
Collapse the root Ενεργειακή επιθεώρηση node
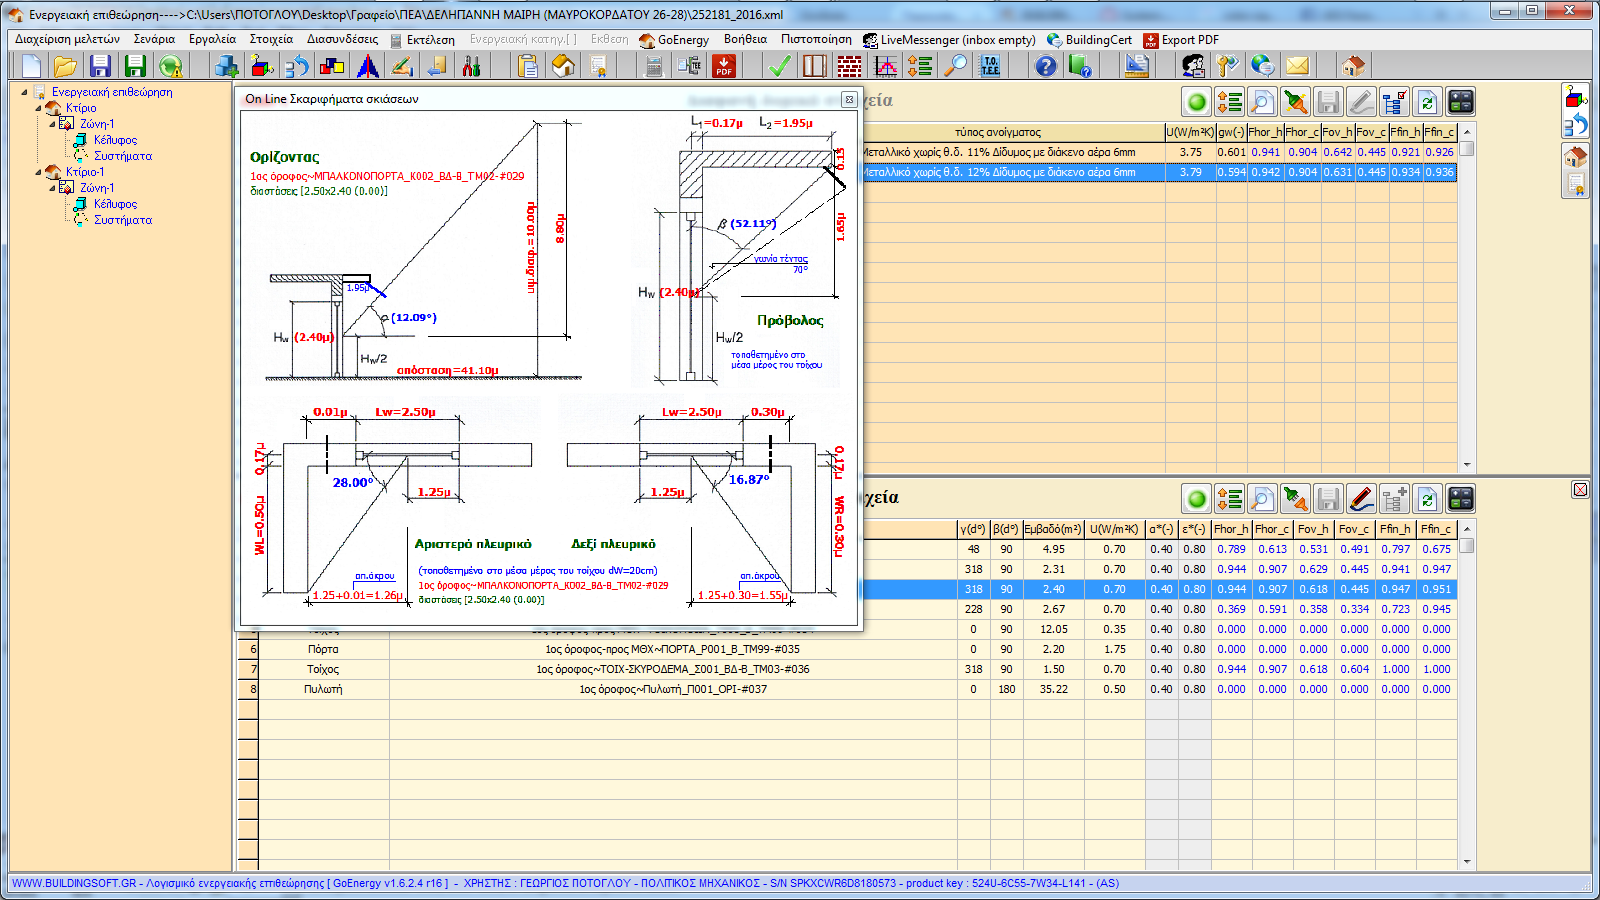point(25,92)
